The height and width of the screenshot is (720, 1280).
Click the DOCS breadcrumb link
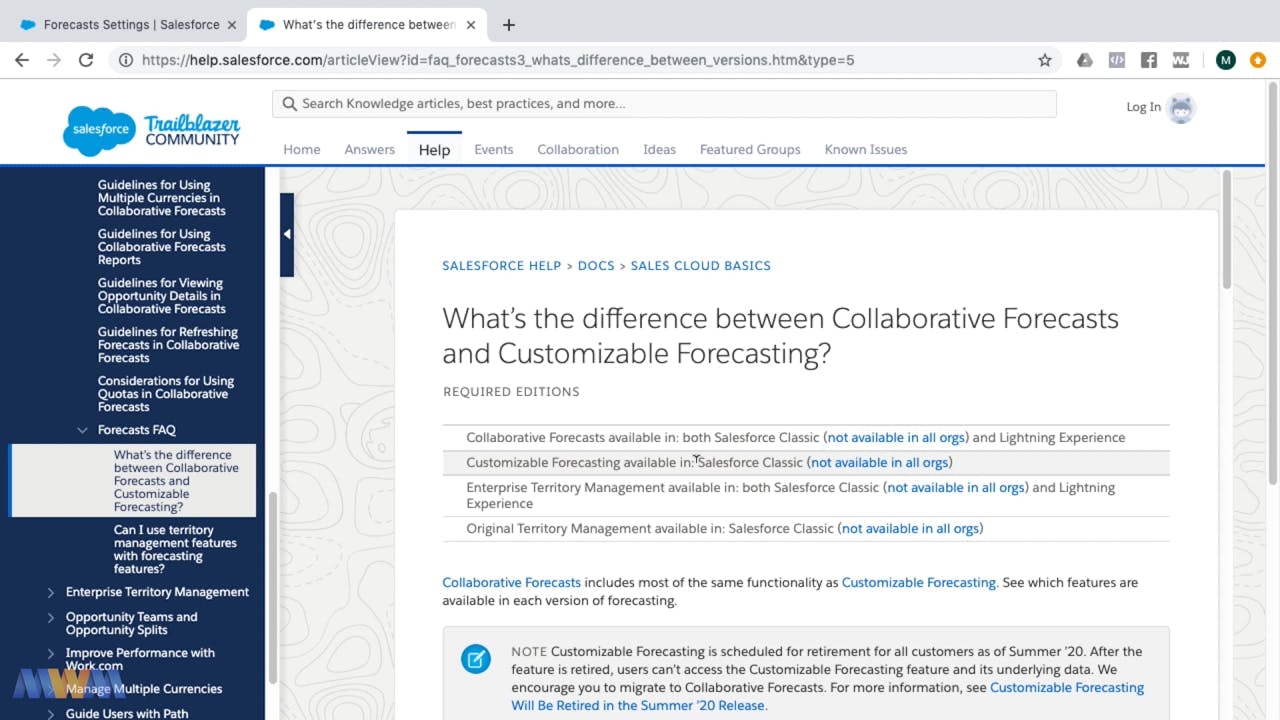coord(596,266)
